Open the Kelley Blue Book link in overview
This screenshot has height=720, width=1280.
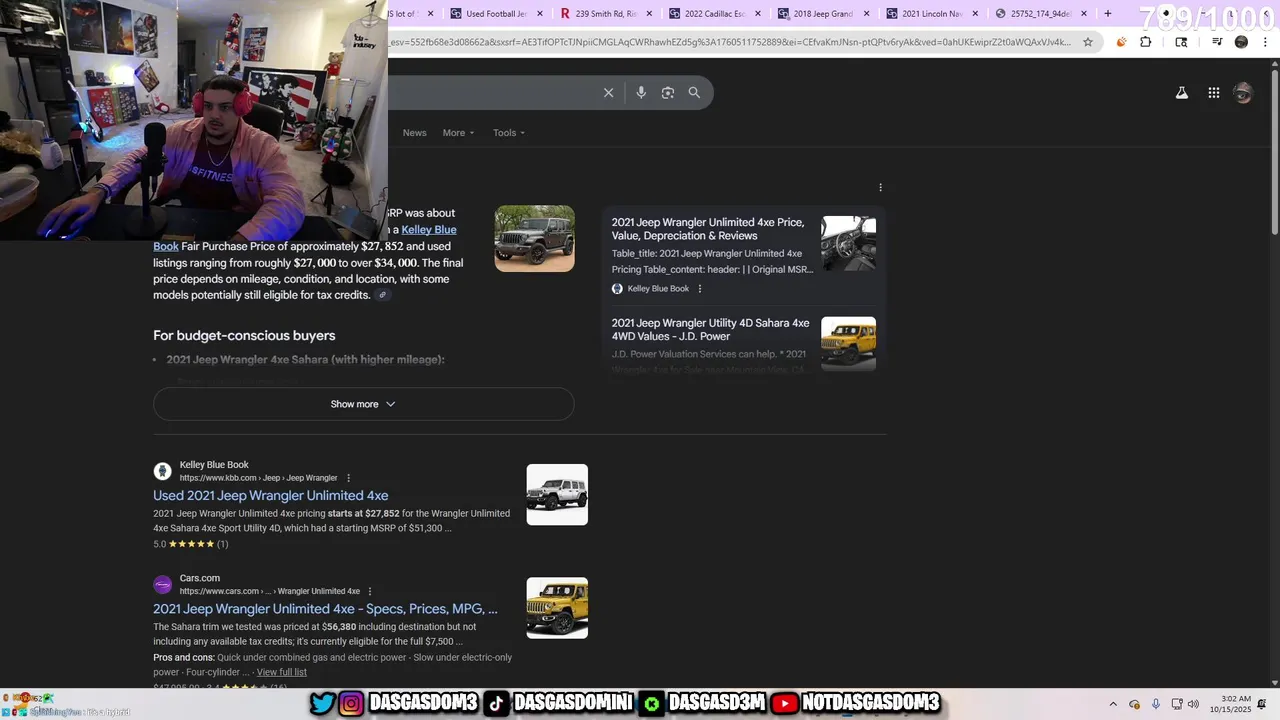tap(428, 230)
